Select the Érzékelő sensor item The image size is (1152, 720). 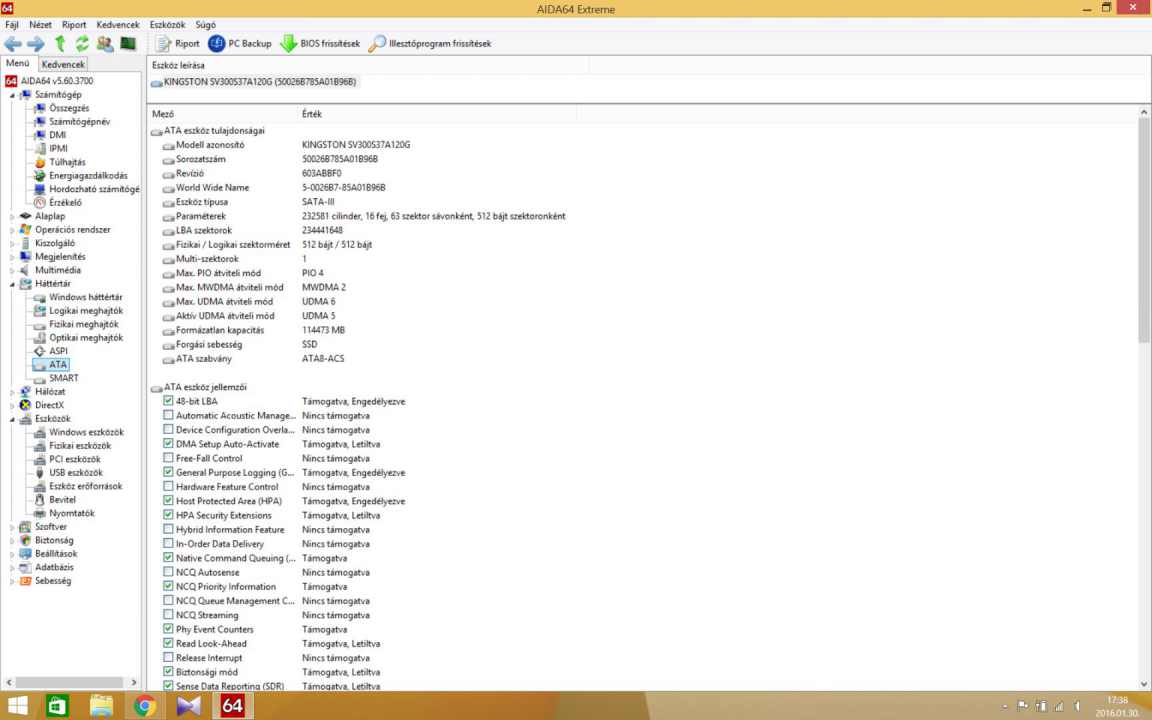pos(65,203)
